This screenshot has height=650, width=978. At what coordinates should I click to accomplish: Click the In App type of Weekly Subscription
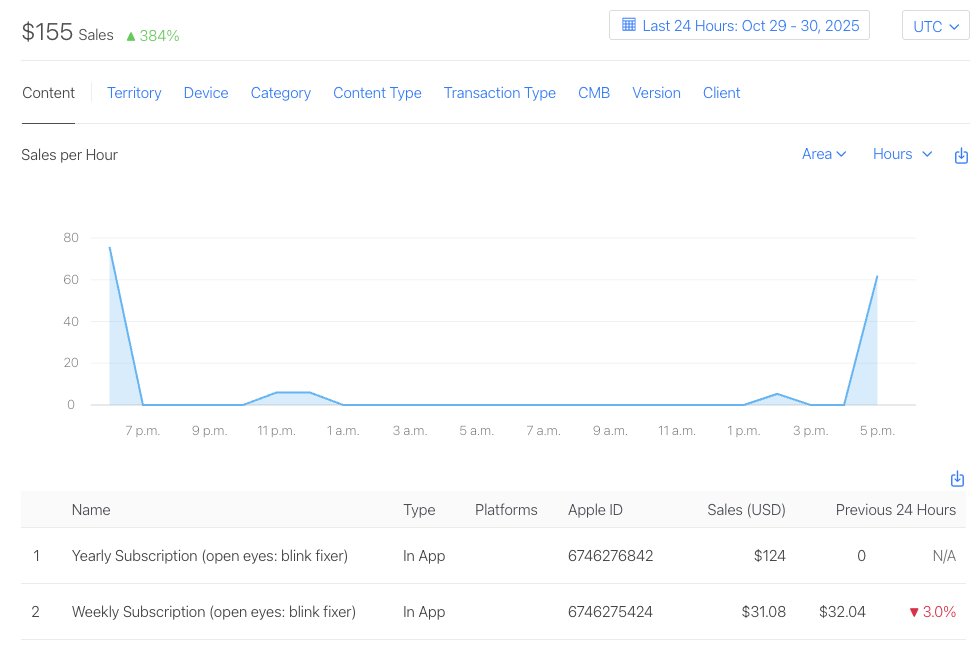(x=424, y=612)
